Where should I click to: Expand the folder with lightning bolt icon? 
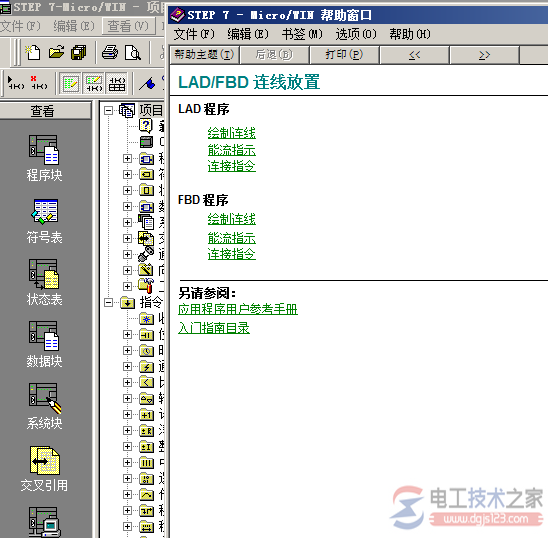coord(127,367)
